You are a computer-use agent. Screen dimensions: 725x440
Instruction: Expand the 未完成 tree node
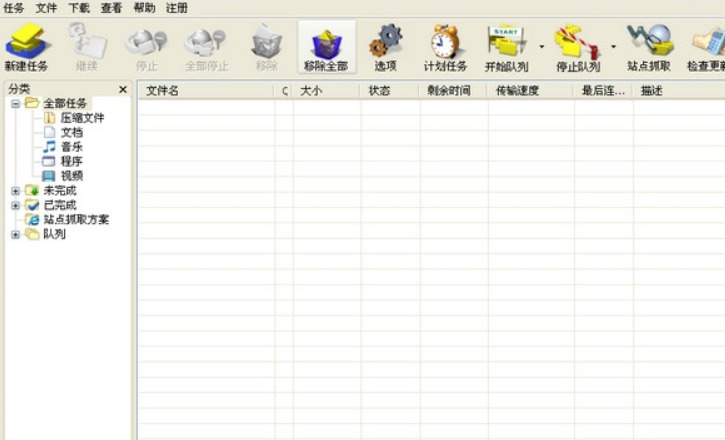point(15,190)
